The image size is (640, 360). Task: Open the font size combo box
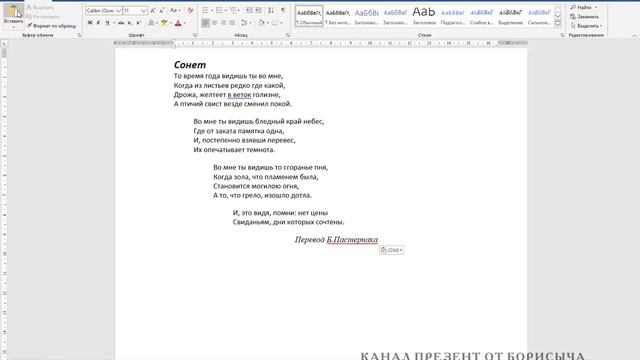[x=135, y=11]
